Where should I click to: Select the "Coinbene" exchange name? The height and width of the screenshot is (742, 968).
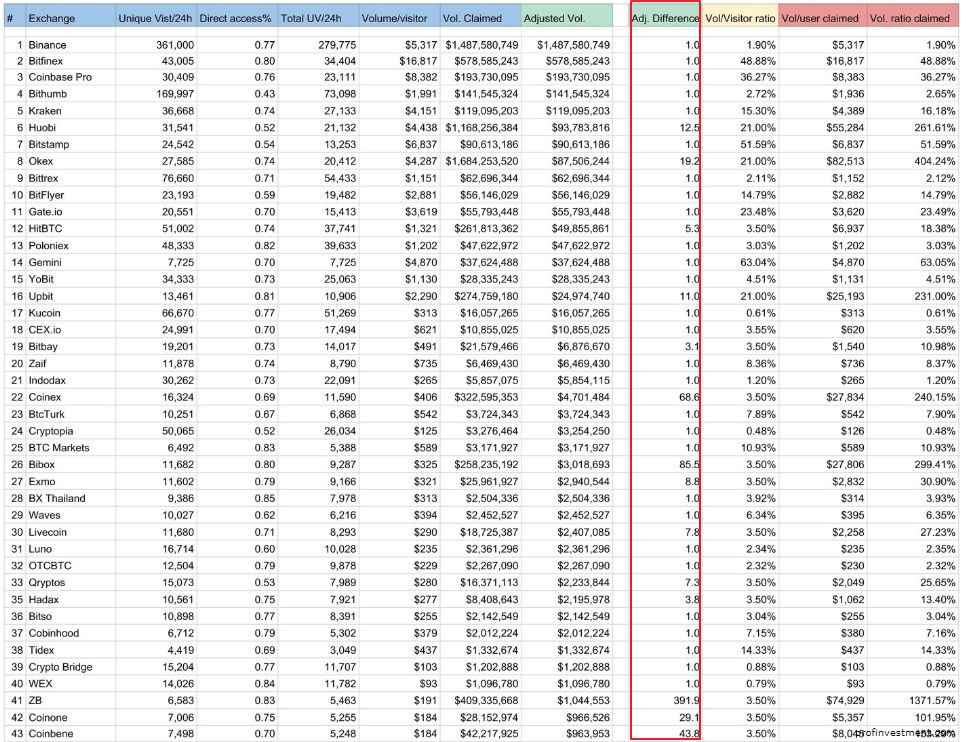(51, 733)
